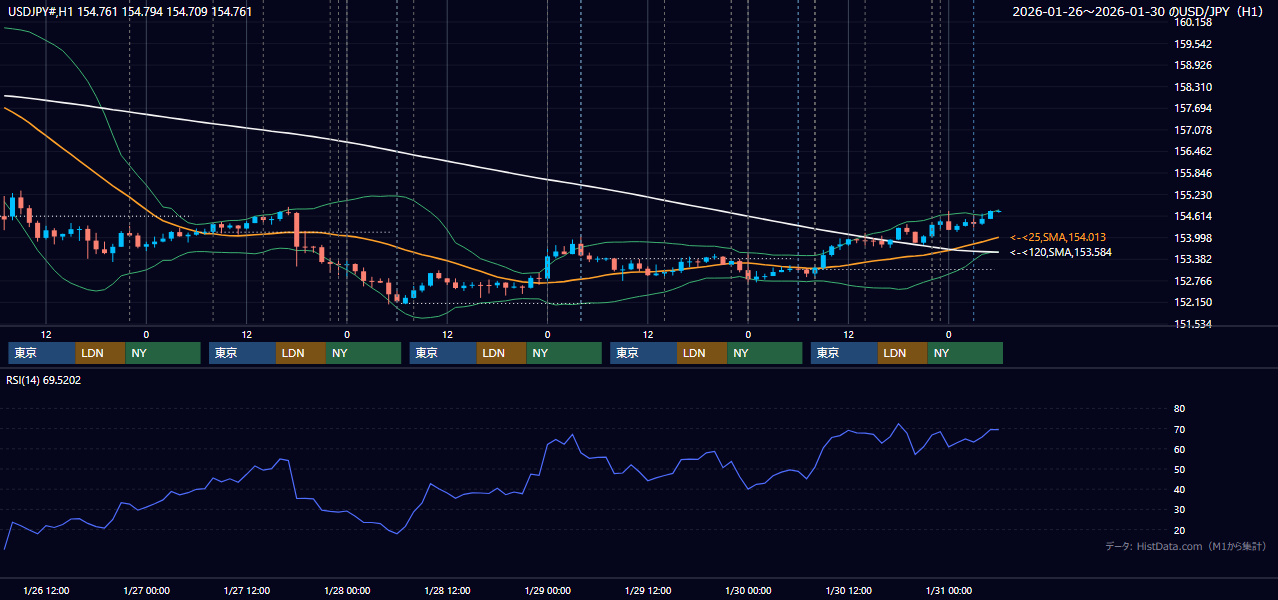Select the RSI(14) 69.5202 indicator title
This screenshot has height=600, width=1278.
click(x=44, y=380)
